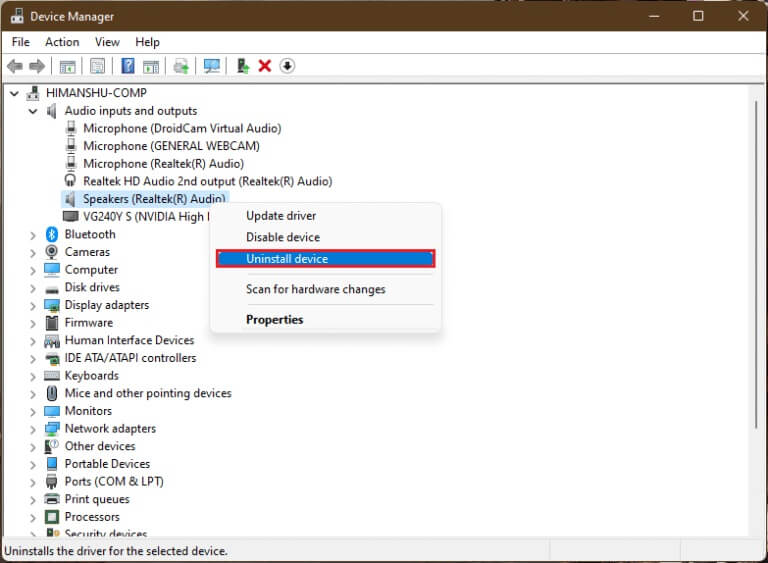Select the Firmware category label
The height and width of the screenshot is (563, 768).
pos(89,323)
